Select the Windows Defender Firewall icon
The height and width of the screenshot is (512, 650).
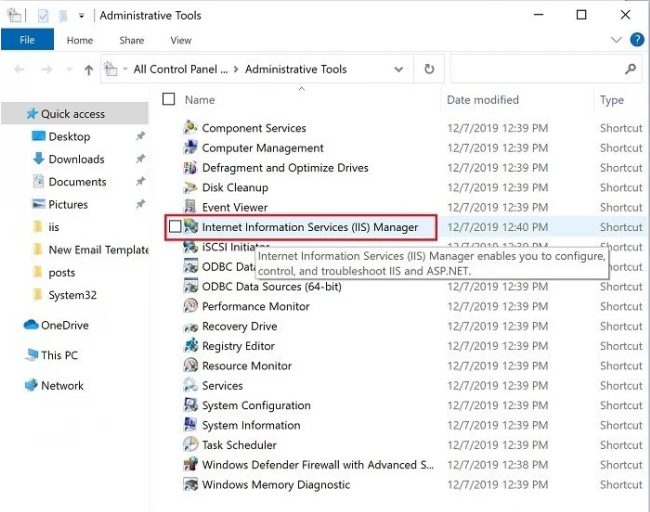(x=190, y=464)
